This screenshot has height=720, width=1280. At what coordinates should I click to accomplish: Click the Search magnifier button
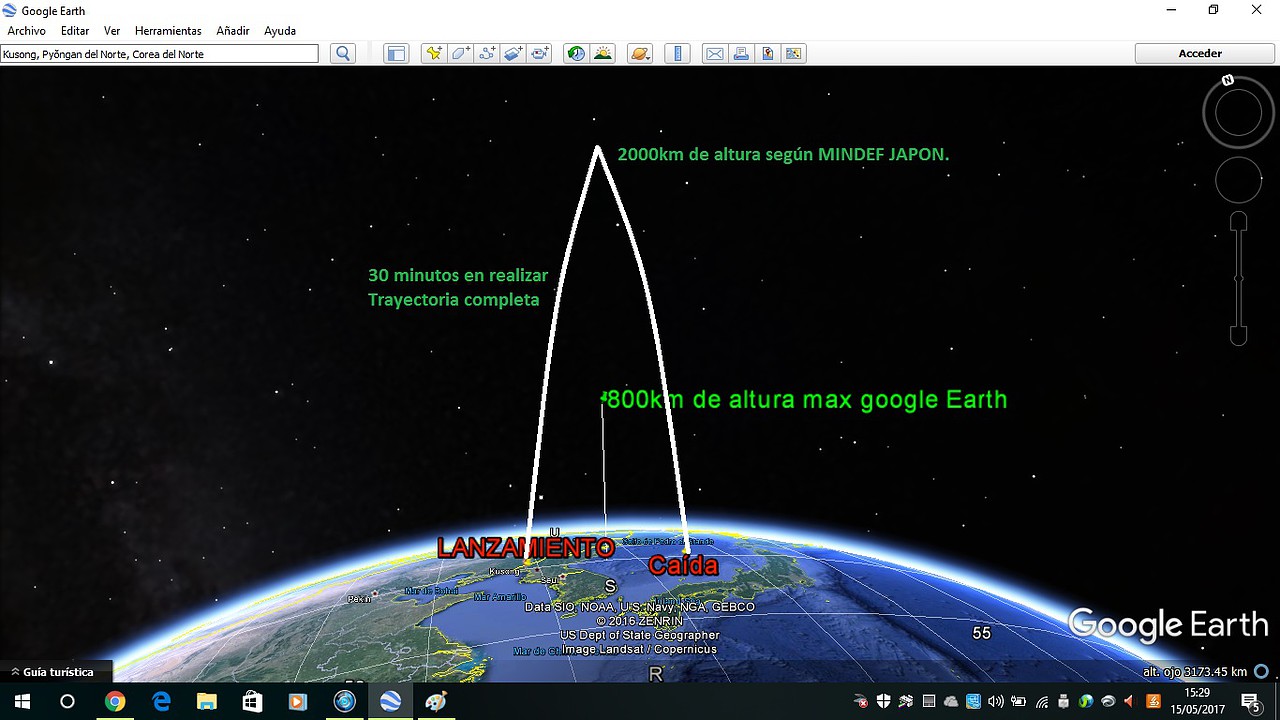343,54
